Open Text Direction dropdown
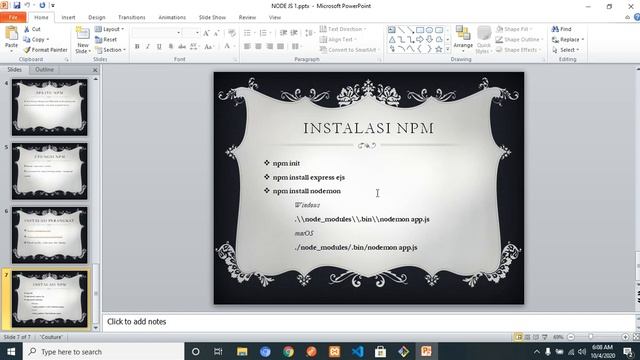This screenshot has width=640, height=360. tap(343, 29)
